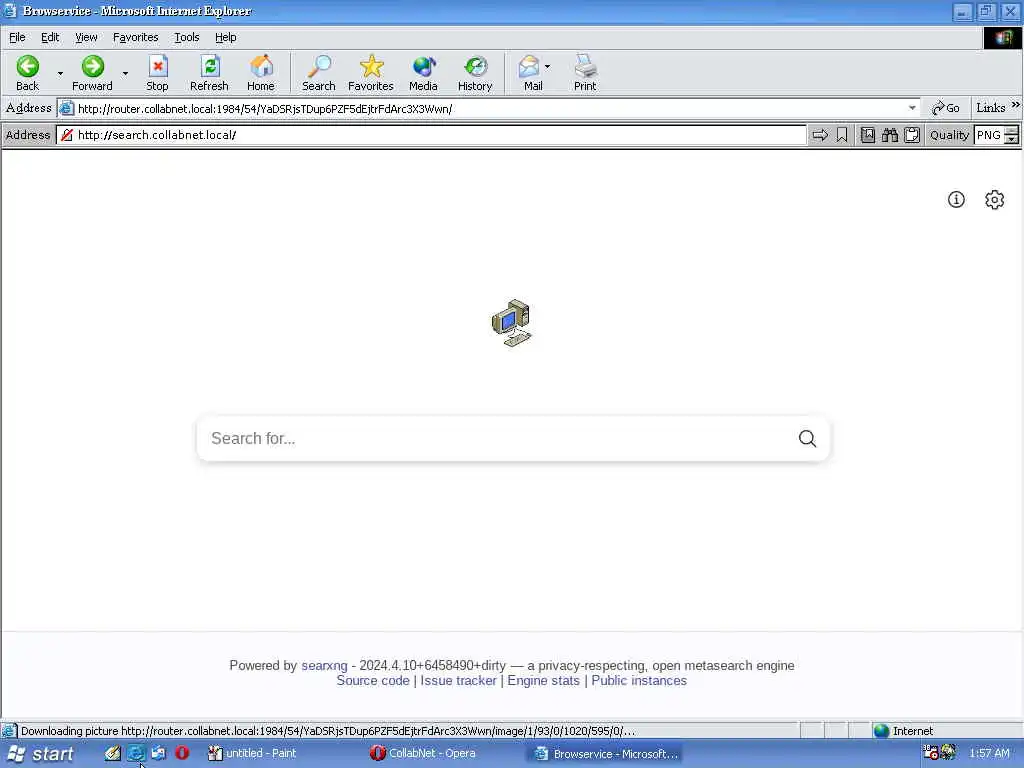Open SearXNG preferences gear icon
Screen dimensions: 1024x768
tap(995, 200)
